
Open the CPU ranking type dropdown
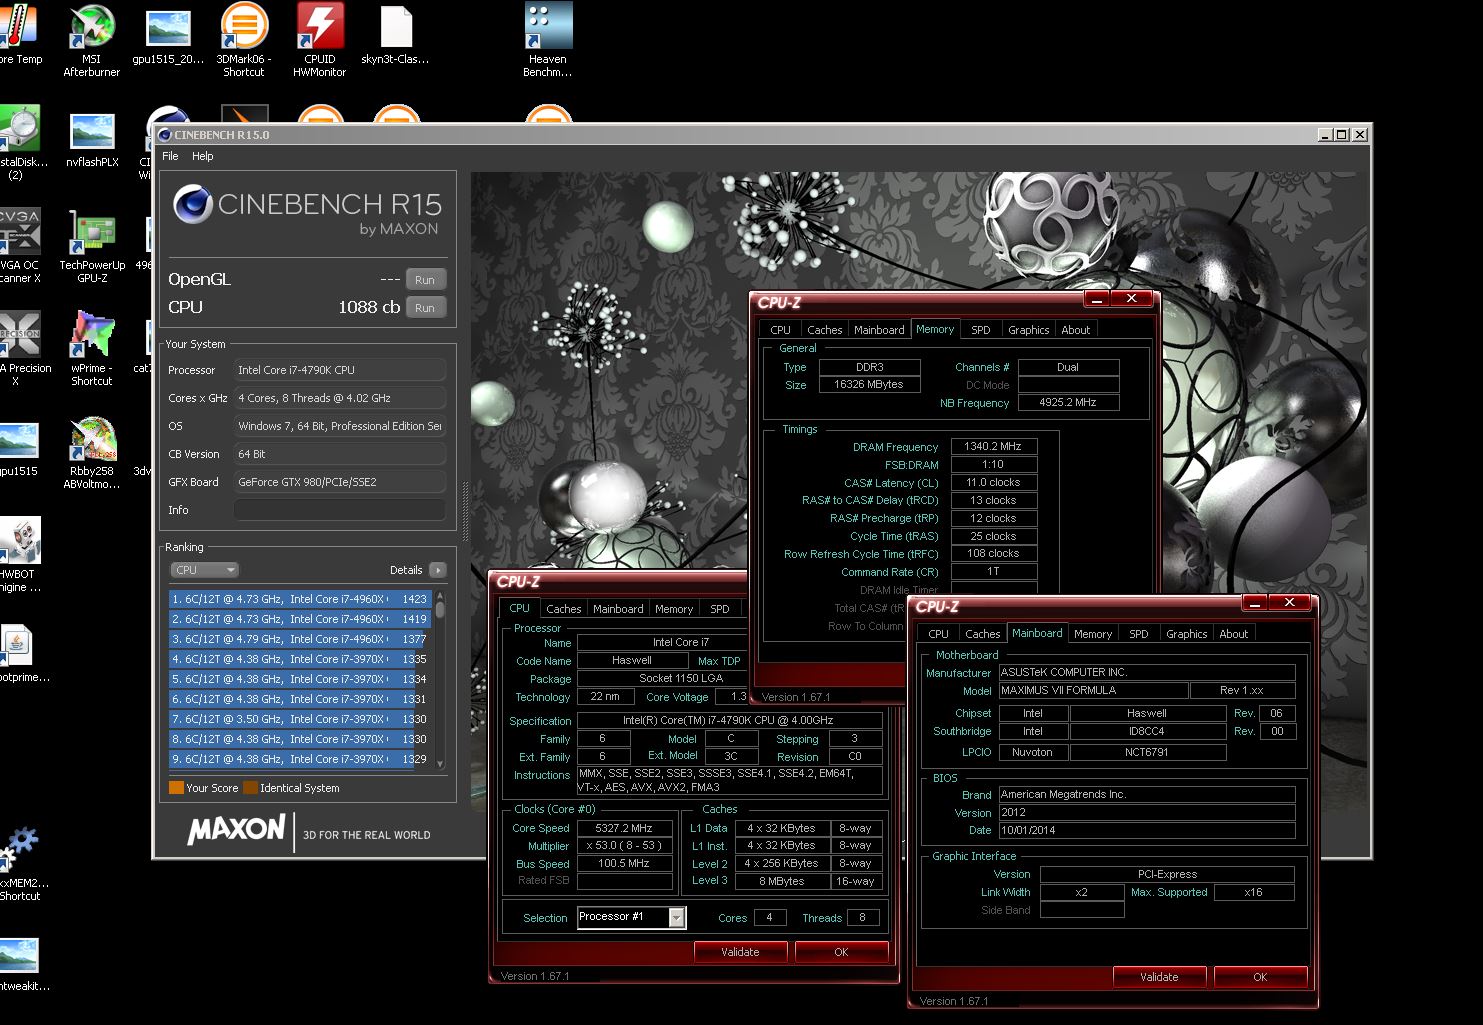(205, 570)
